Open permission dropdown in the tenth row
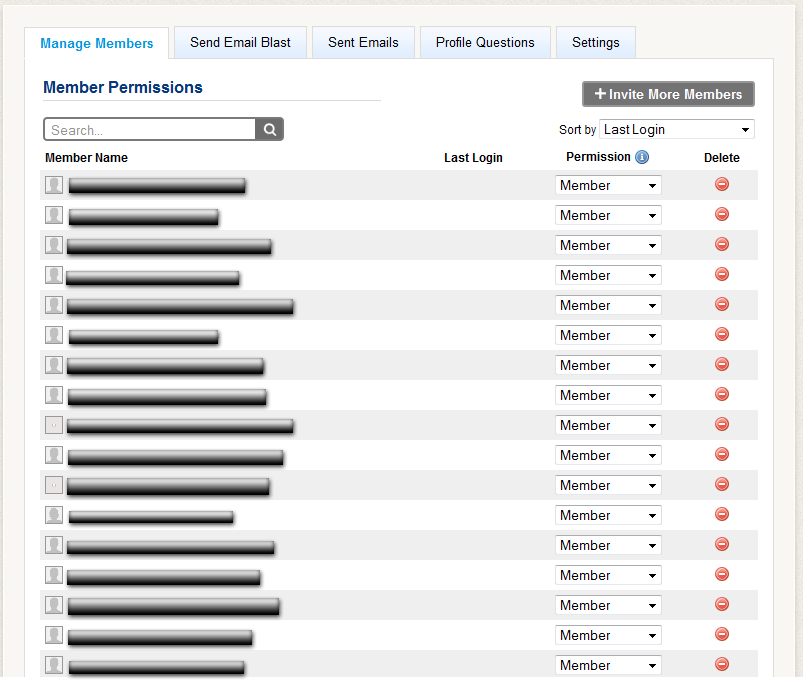Viewport: 803px width, 682px height. click(608, 456)
